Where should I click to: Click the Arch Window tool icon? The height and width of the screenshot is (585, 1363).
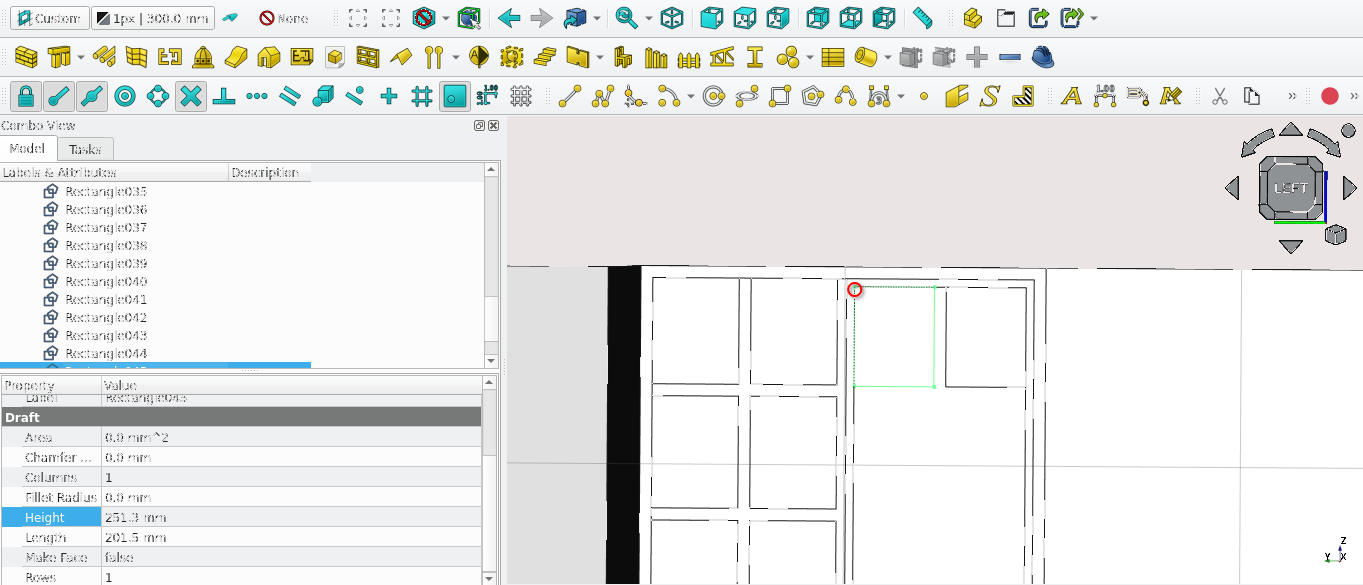pos(368,57)
